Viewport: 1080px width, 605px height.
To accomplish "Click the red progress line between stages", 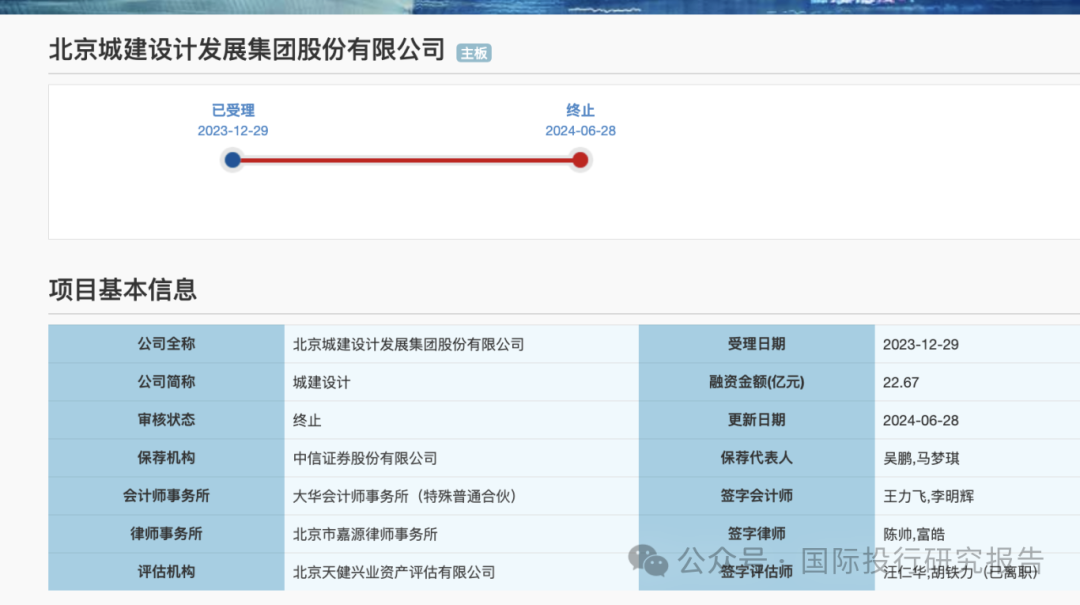I will pos(406,160).
